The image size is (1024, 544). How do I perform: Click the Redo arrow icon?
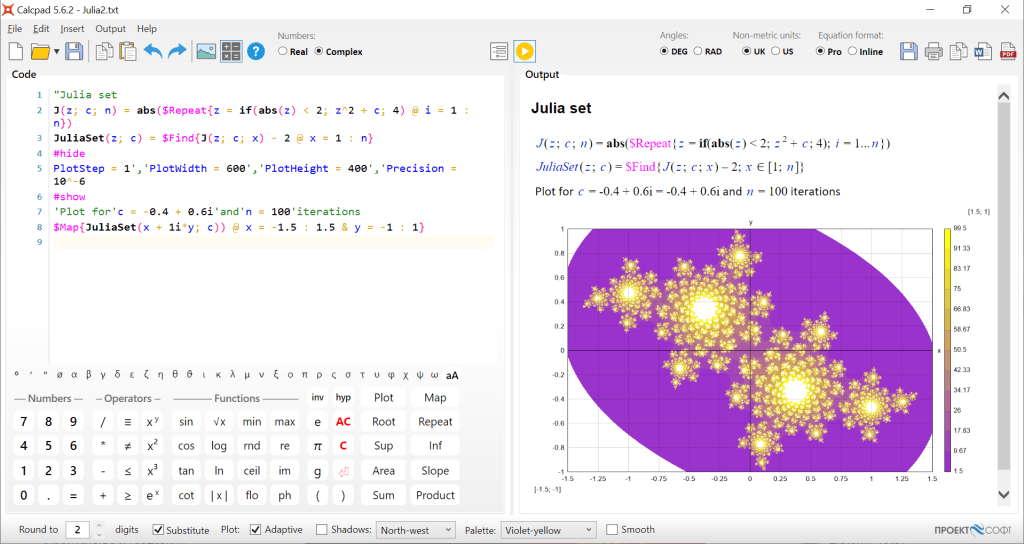(178, 51)
